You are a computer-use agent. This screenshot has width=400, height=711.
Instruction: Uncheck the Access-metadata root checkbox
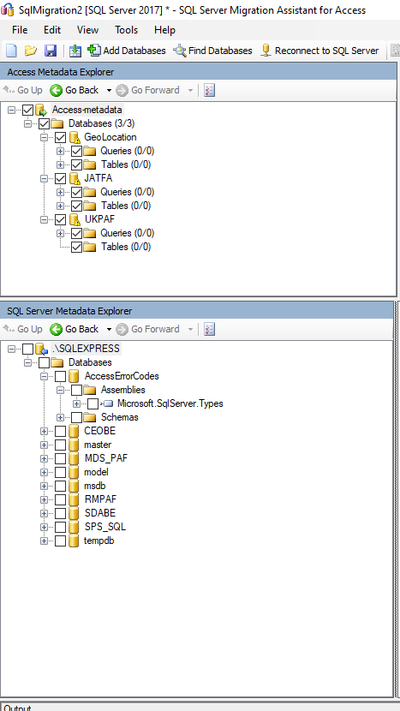28,110
